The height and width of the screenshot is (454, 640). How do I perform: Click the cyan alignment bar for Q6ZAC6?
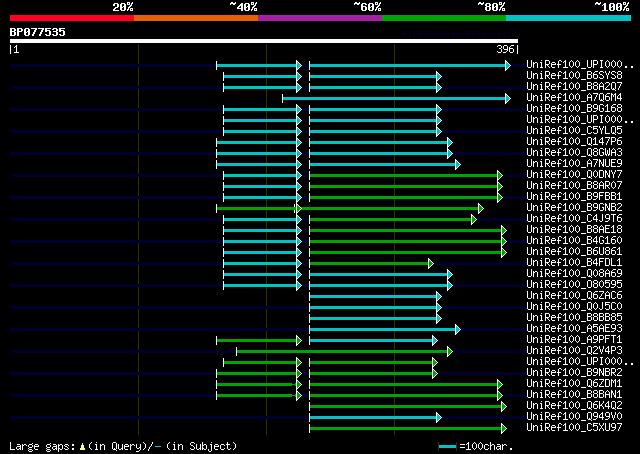[x=376, y=296]
